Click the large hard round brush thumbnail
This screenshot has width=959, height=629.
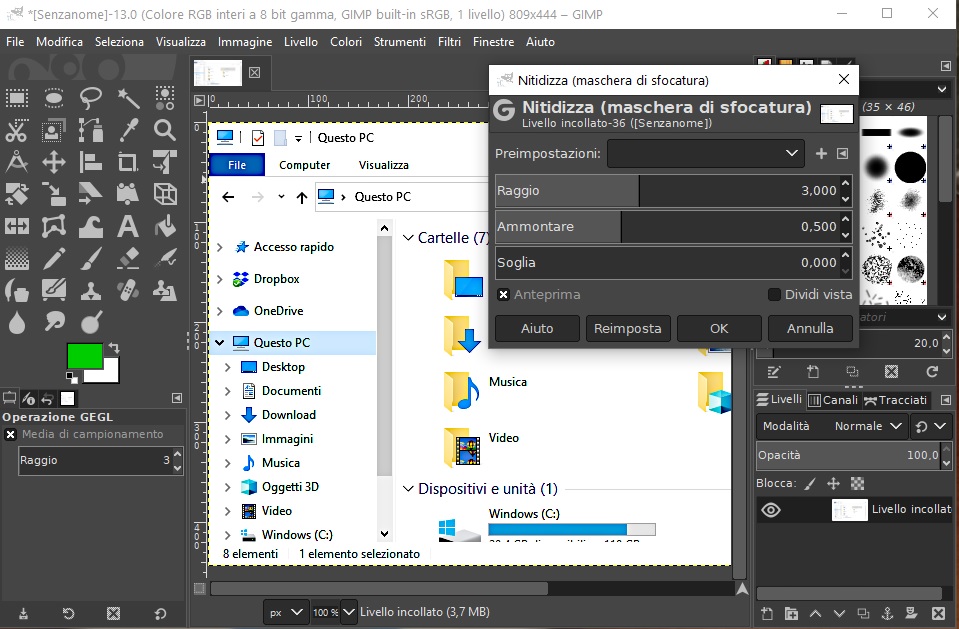click(x=910, y=167)
